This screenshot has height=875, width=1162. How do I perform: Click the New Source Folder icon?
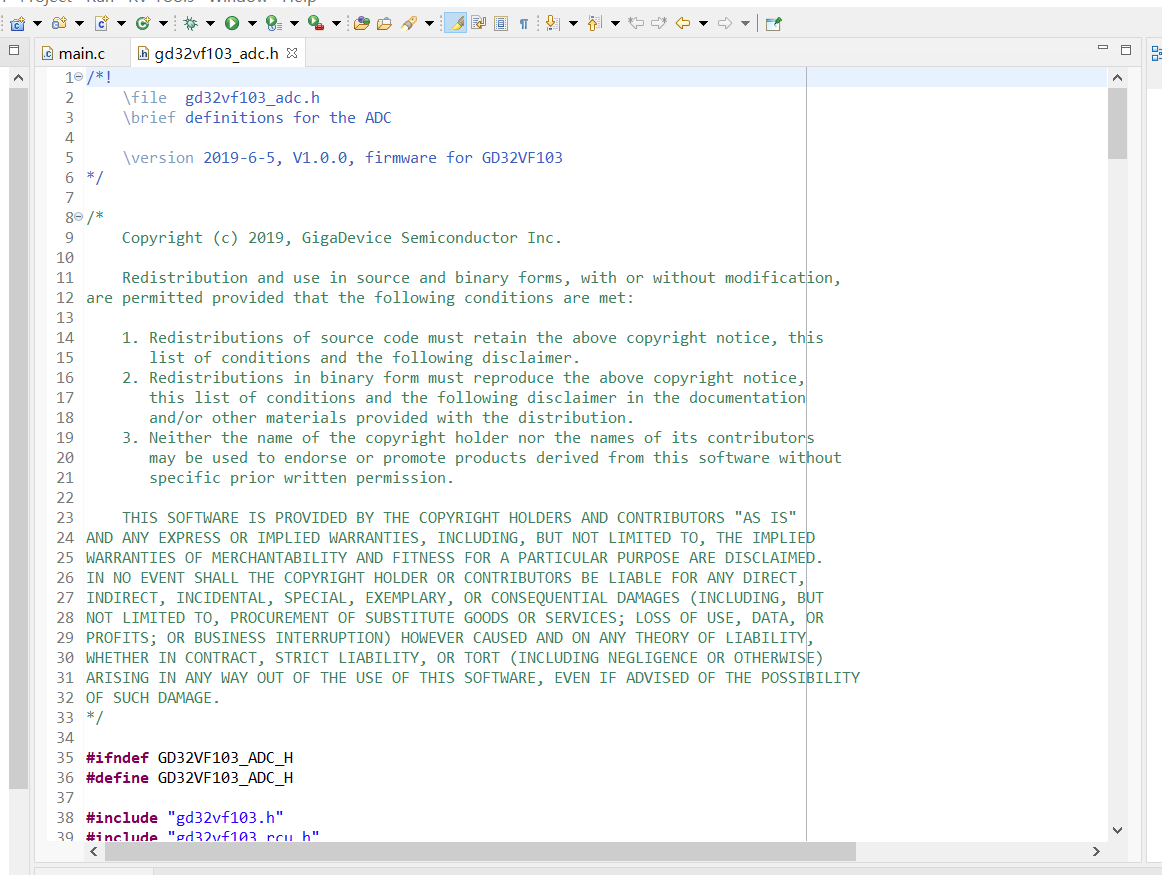59,24
